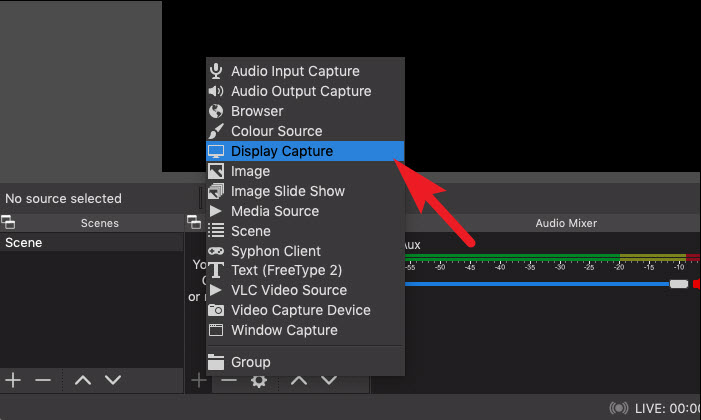This screenshot has width=701, height=420.
Task: Select Audio Input Capture from source menu
Action: (x=305, y=71)
